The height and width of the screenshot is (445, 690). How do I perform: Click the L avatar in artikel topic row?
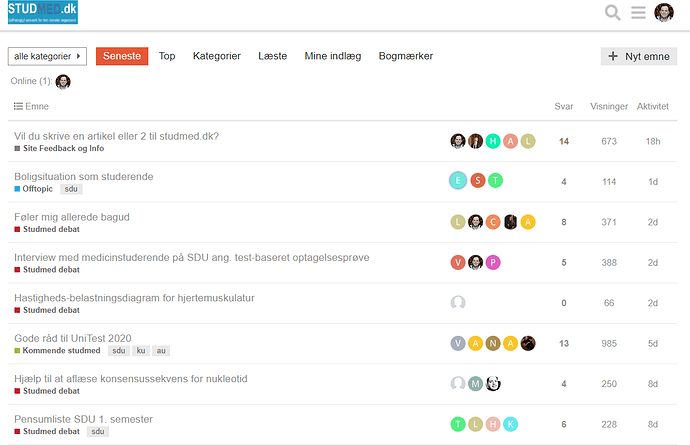(x=528, y=141)
